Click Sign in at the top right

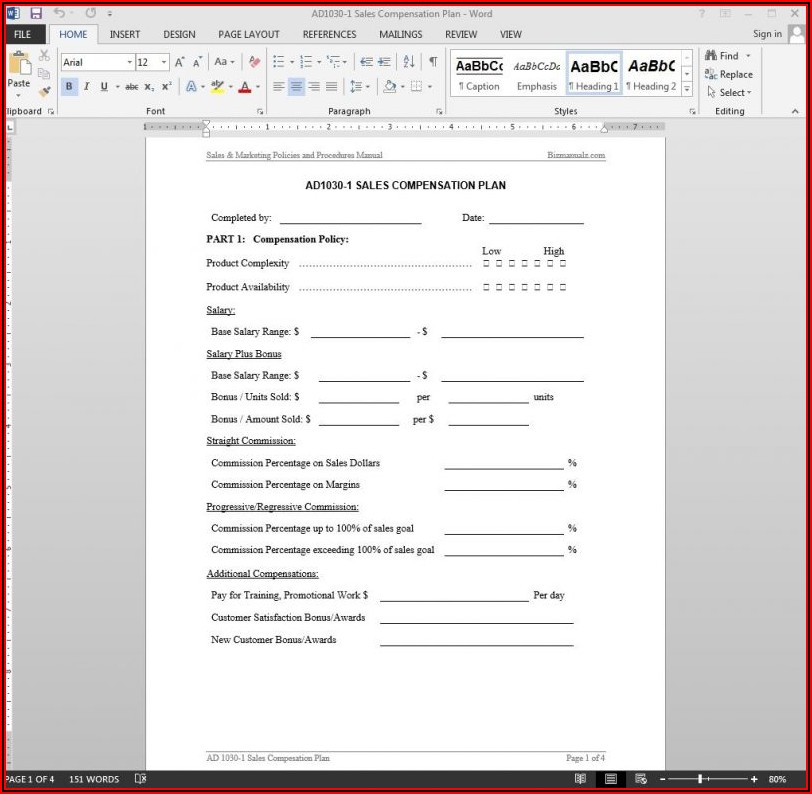click(767, 34)
